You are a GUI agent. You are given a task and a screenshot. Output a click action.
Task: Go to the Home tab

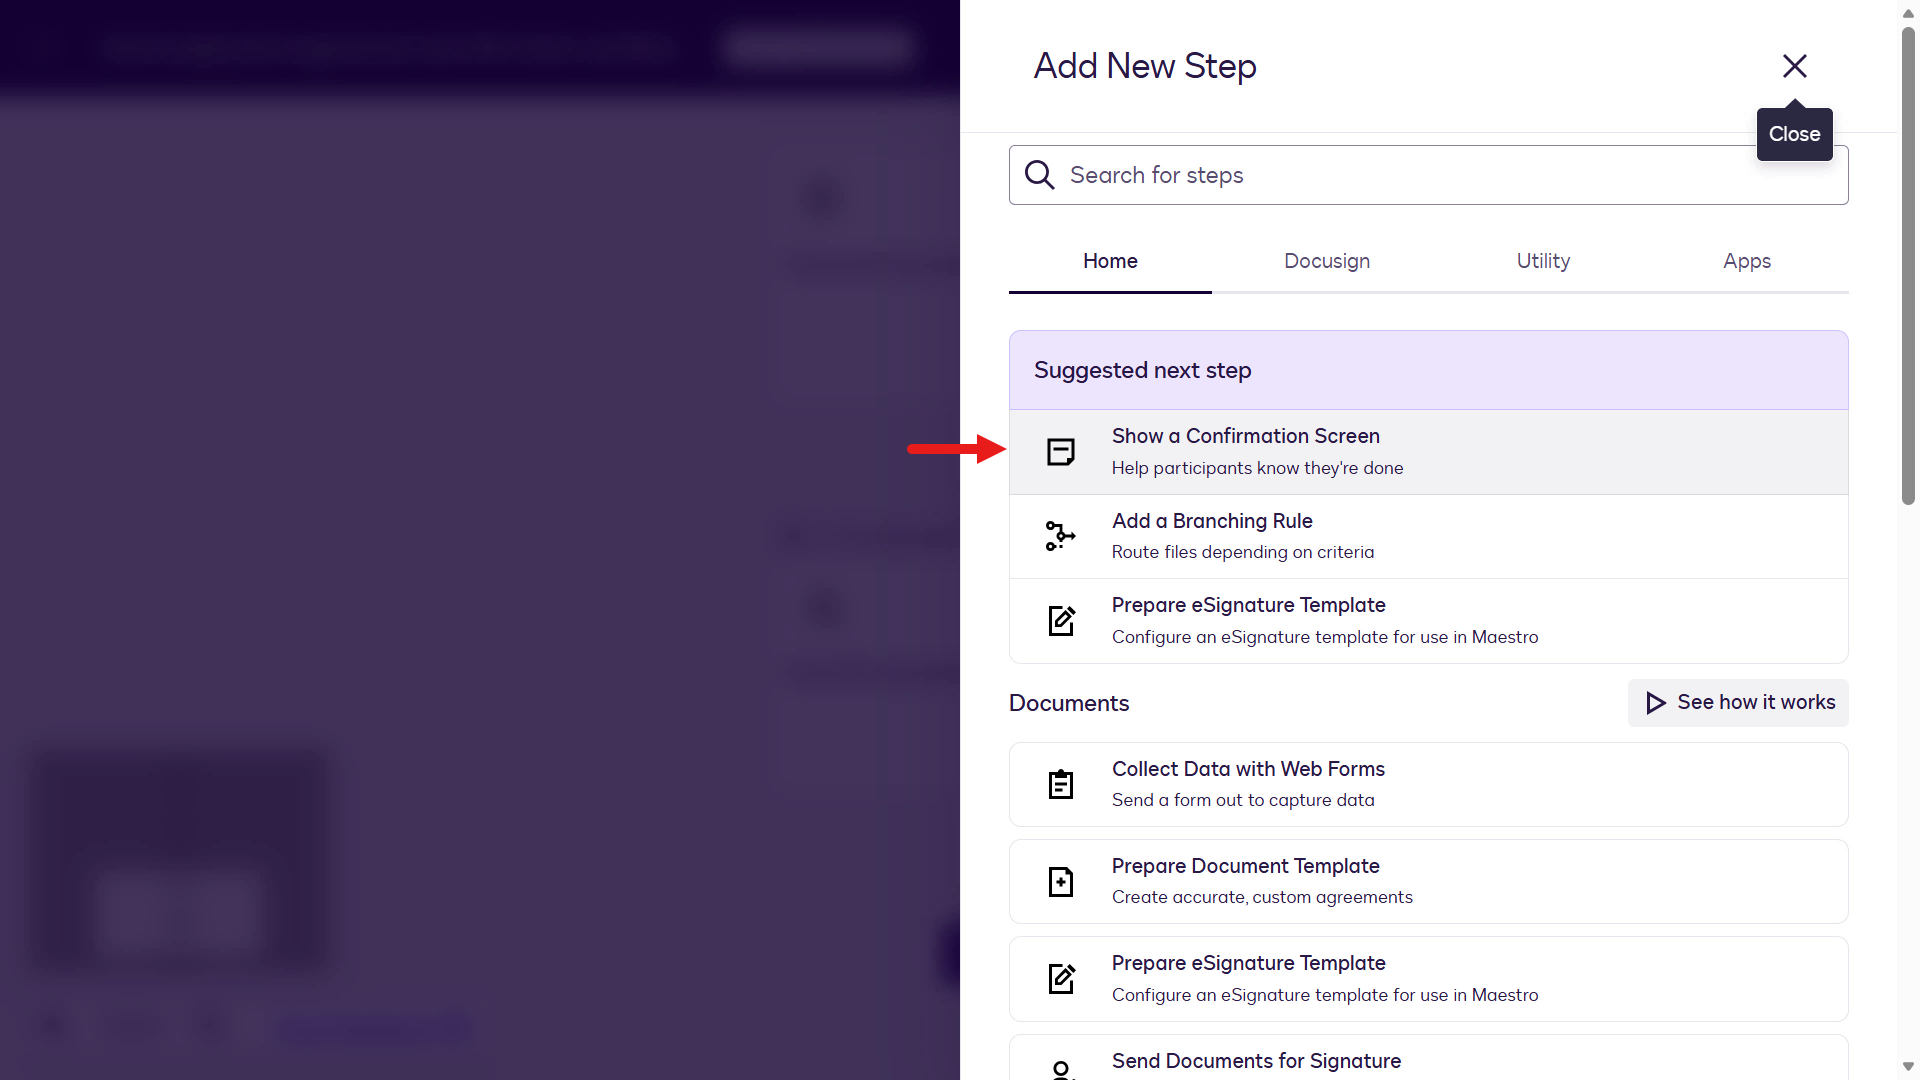click(1110, 261)
